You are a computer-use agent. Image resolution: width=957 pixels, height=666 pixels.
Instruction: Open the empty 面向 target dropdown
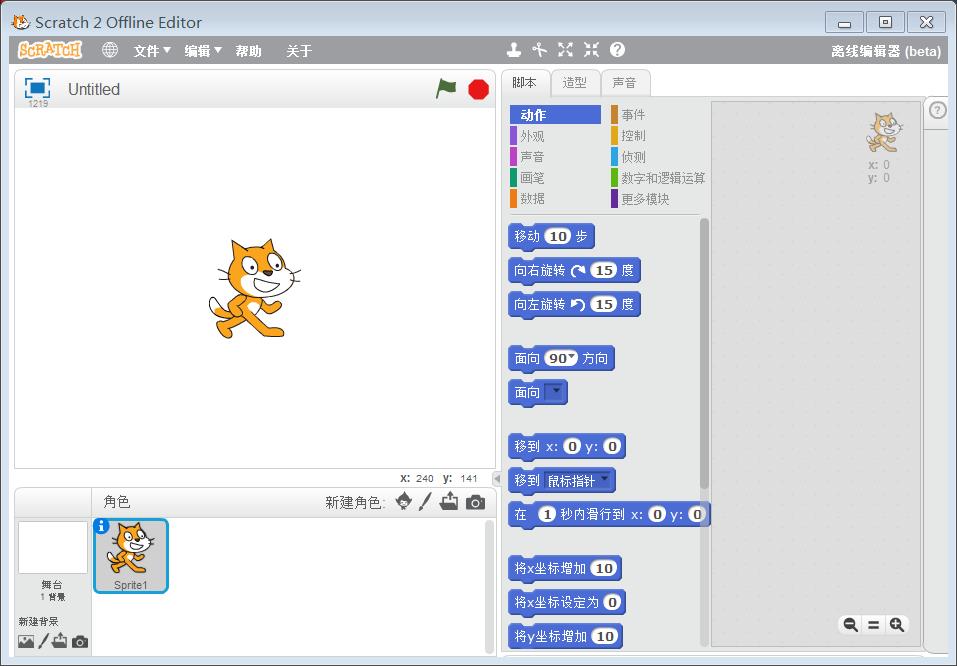click(x=554, y=392)
